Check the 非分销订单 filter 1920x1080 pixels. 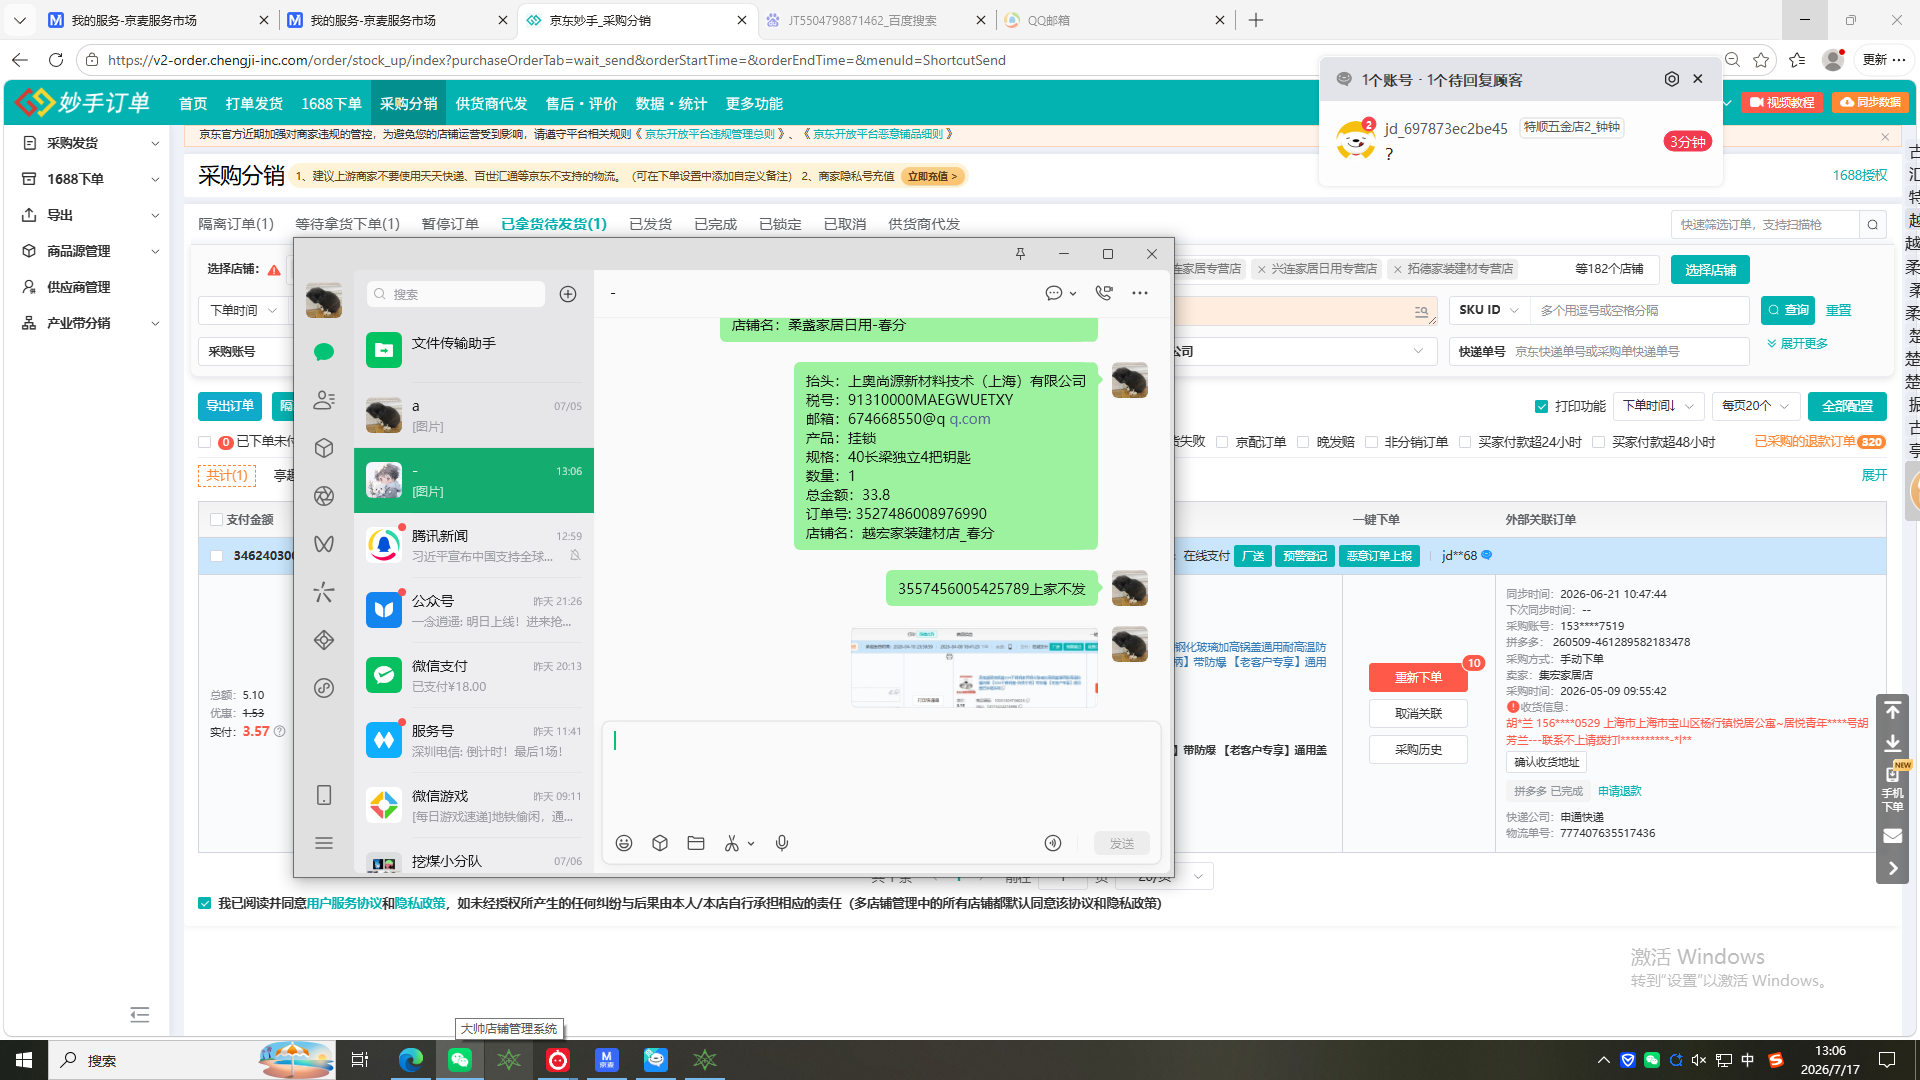[x=1372, y=442]
